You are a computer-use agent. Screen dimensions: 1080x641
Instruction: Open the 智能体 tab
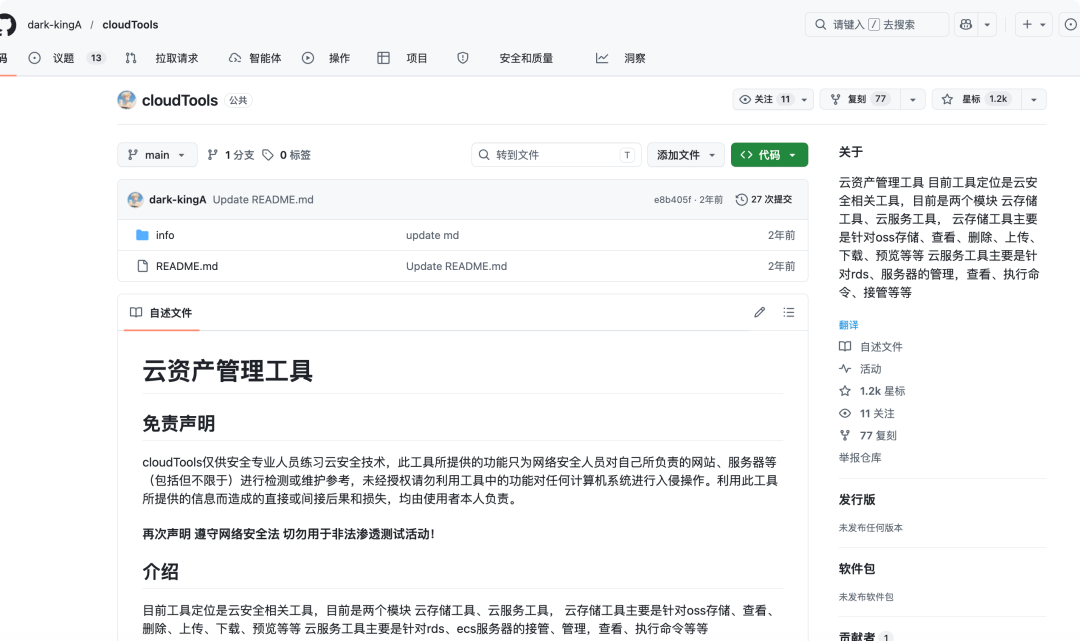coord(255,59)
